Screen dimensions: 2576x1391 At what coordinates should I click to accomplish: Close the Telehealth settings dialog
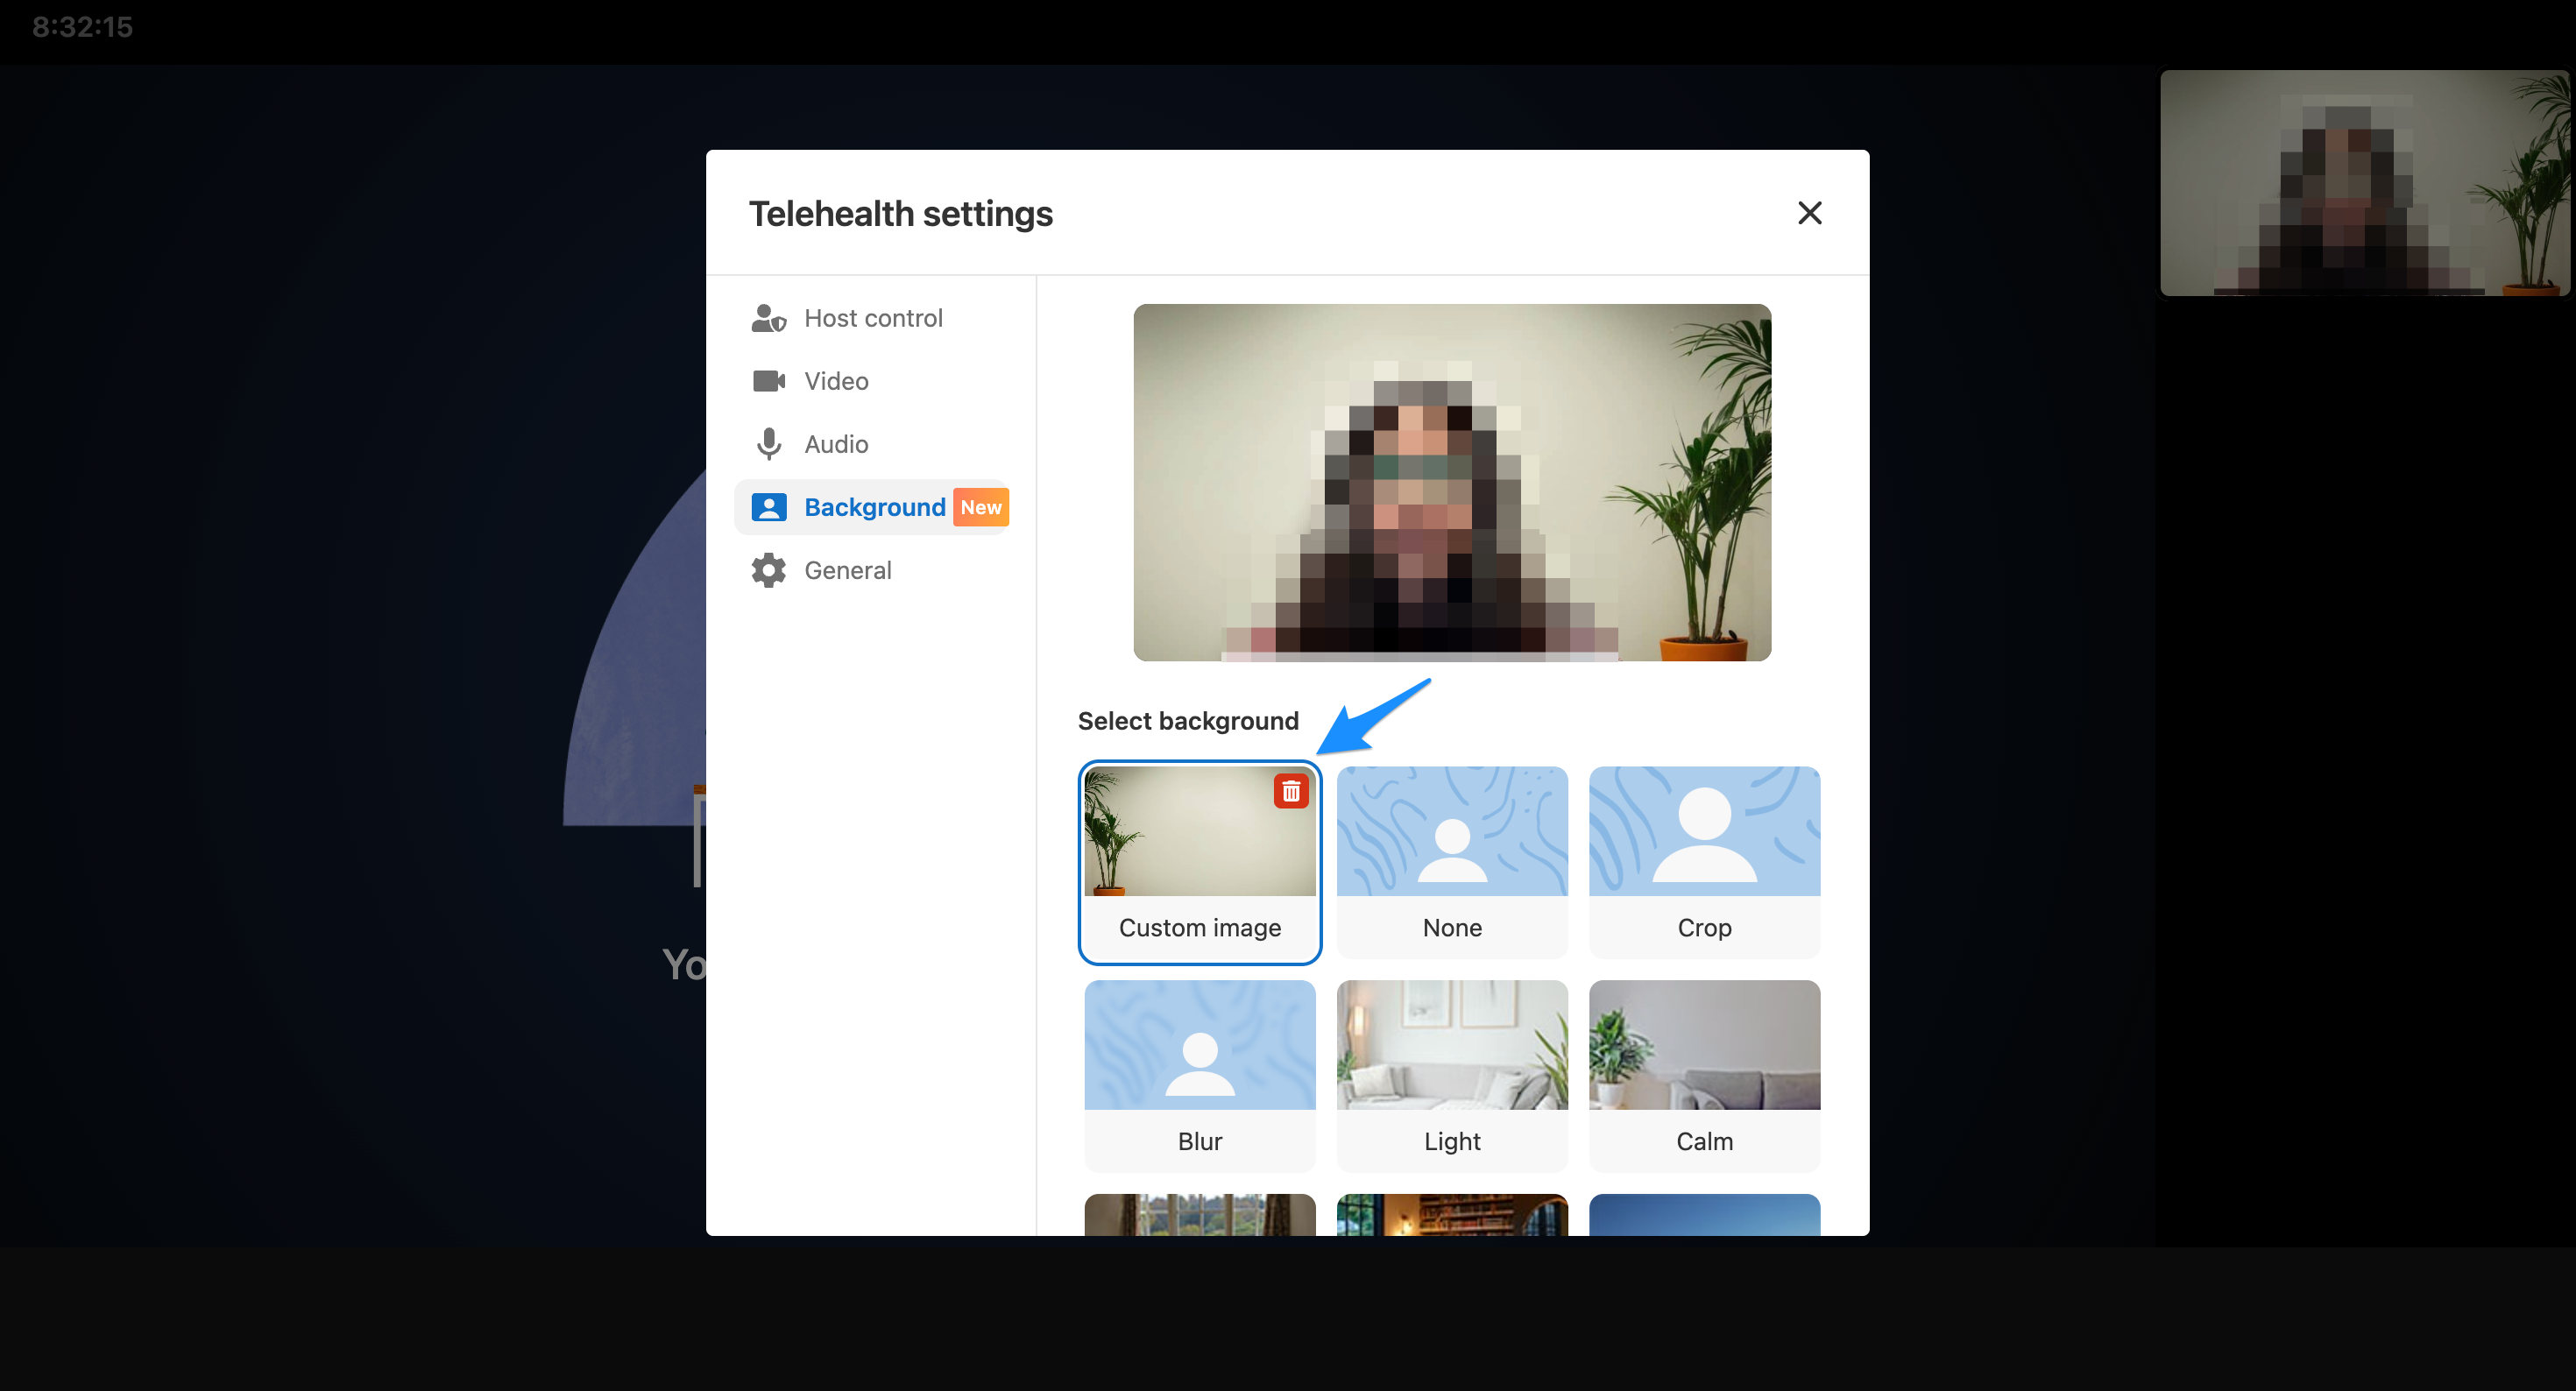1809,213
